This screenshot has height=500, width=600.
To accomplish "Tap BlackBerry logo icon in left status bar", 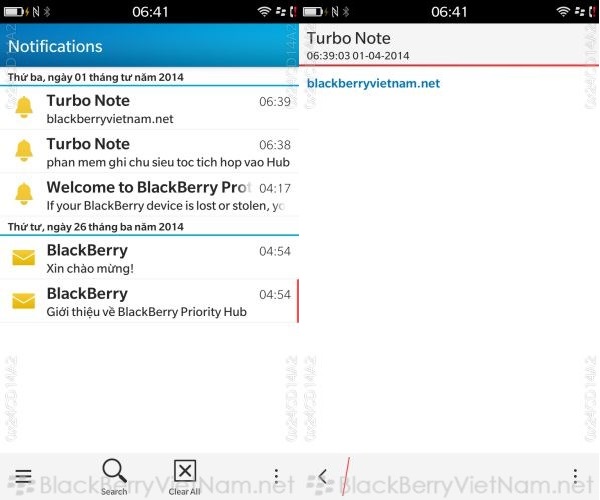I will point(281,12).
